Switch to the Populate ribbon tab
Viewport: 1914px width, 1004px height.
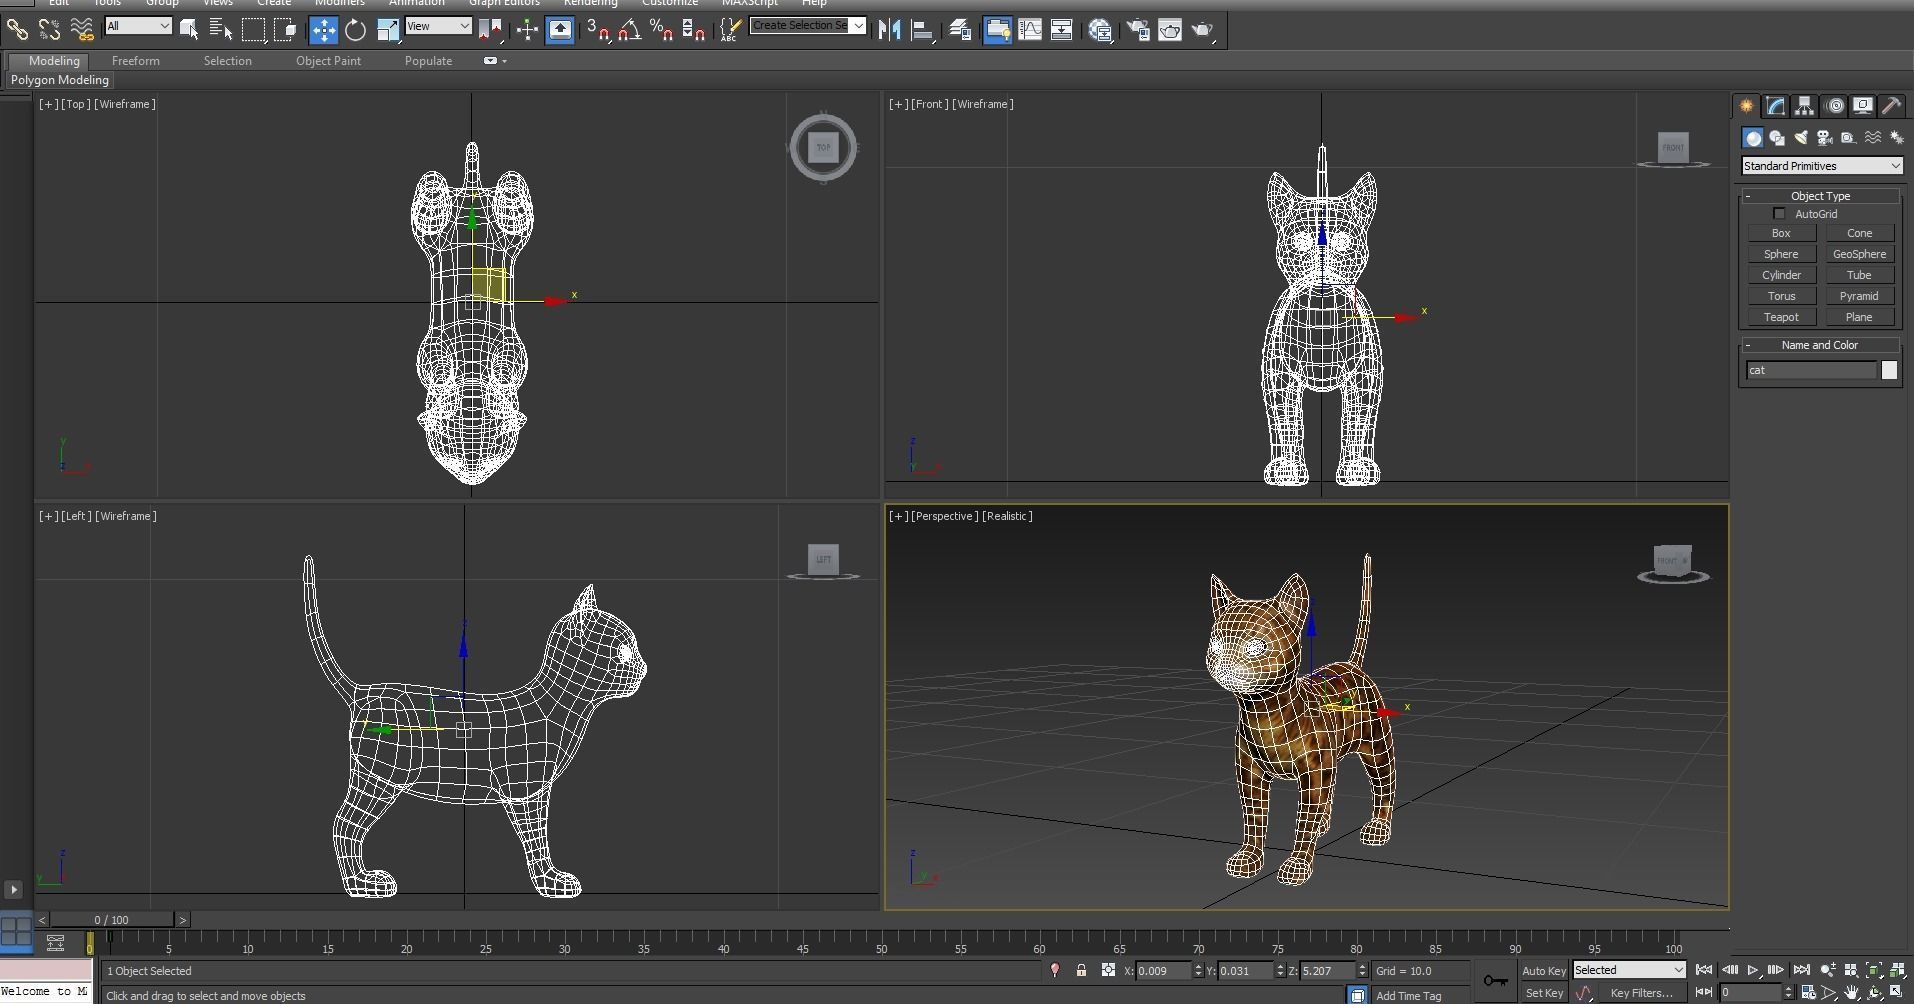tap(428, 61)
